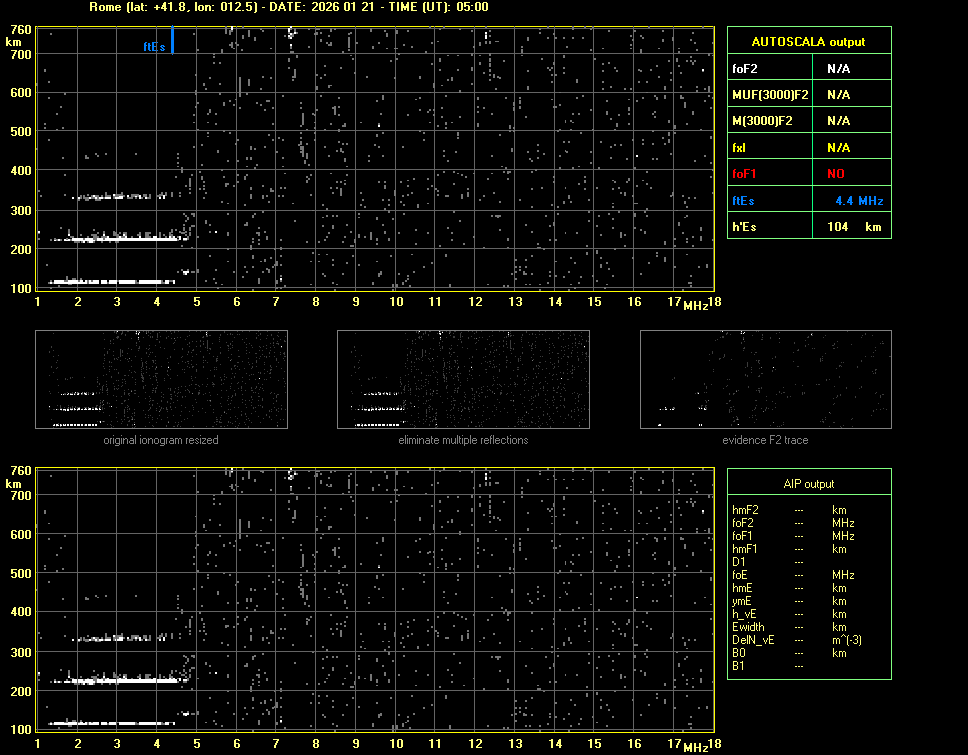This screenshot has height=755, width=968.
Task: Open the original ionogram resized thumbnail
Action: 161,380
